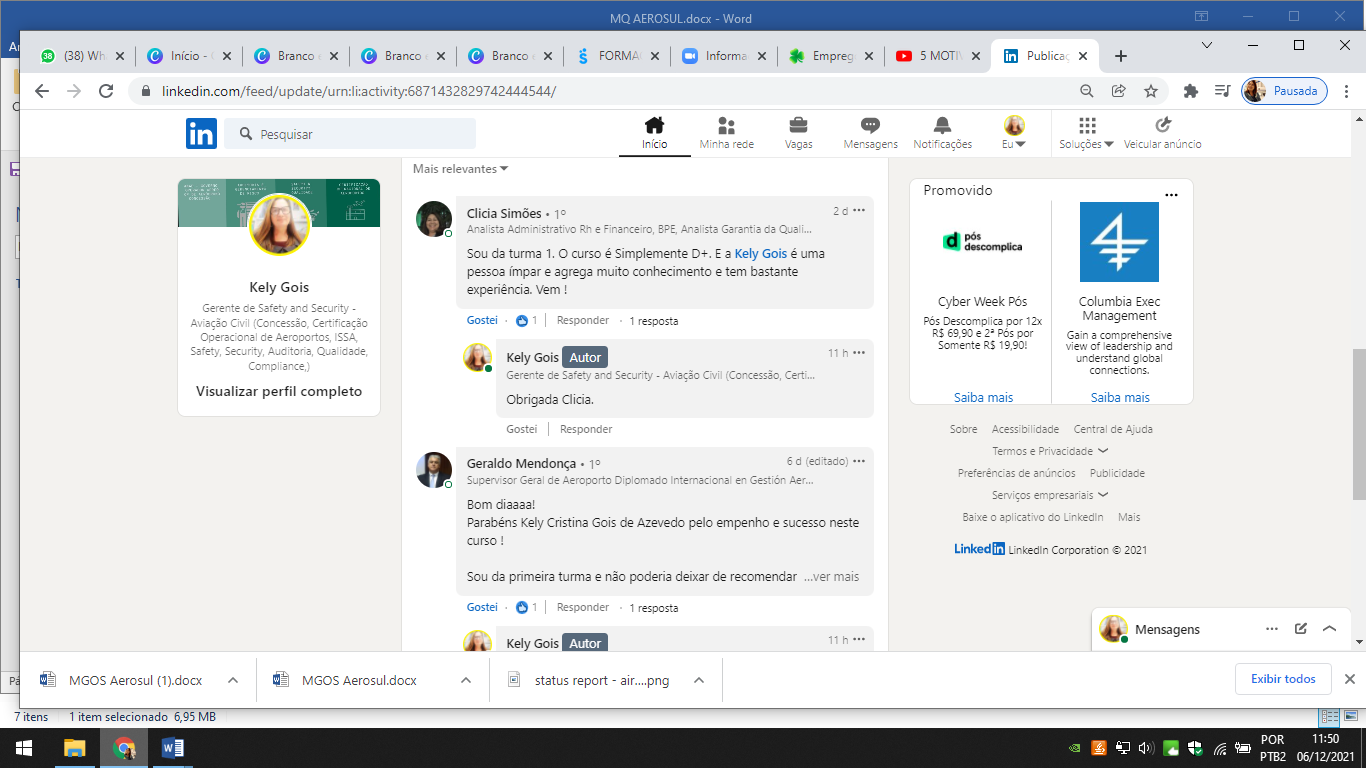Viewport: 1366px width, 768px height.
Task: Expand Geraldo's comment with ...ver mais
Action: 831,577
